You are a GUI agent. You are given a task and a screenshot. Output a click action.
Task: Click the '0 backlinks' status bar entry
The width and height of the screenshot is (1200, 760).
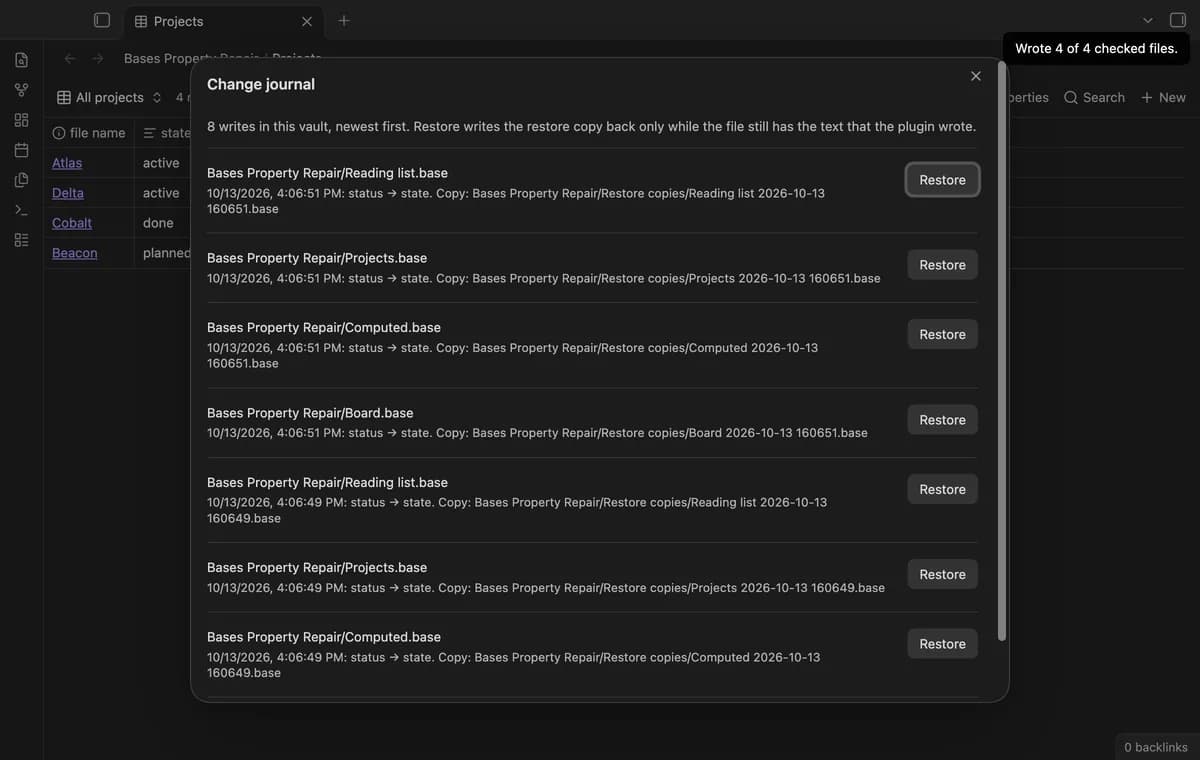click(x=1156, y=747)
